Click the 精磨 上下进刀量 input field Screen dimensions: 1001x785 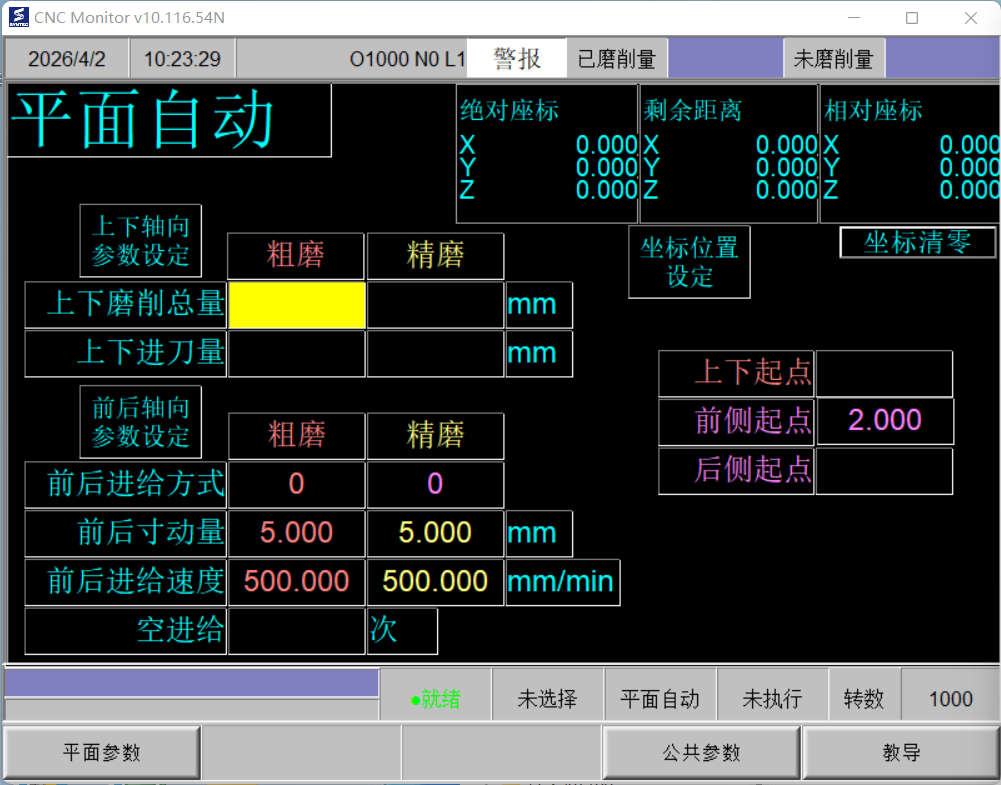(x=435, y=353)
